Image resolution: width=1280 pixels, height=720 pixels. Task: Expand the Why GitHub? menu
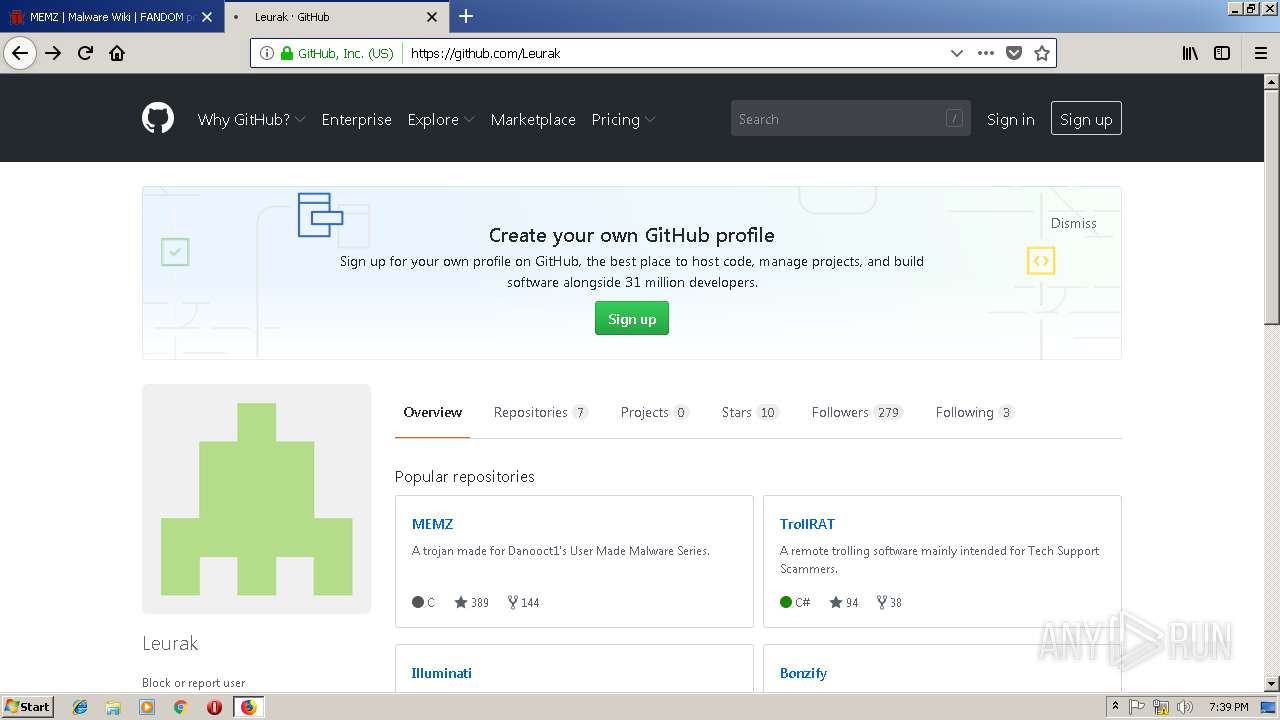251,119
